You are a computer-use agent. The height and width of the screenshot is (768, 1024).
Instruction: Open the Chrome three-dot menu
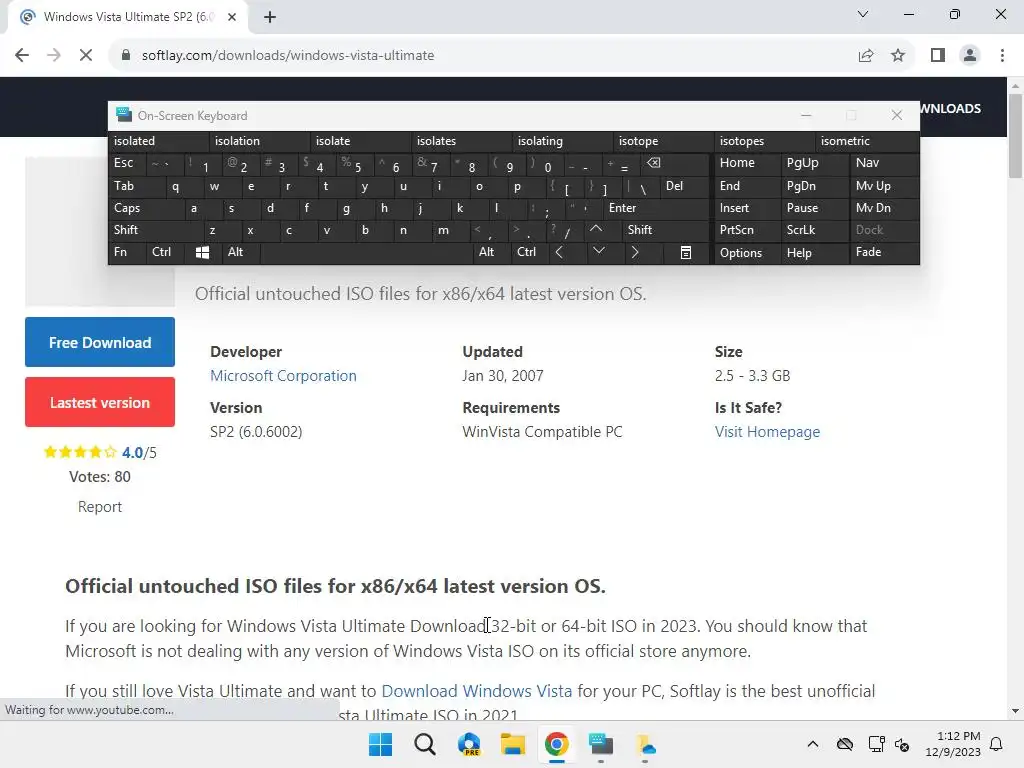[x=1002, y=56]
